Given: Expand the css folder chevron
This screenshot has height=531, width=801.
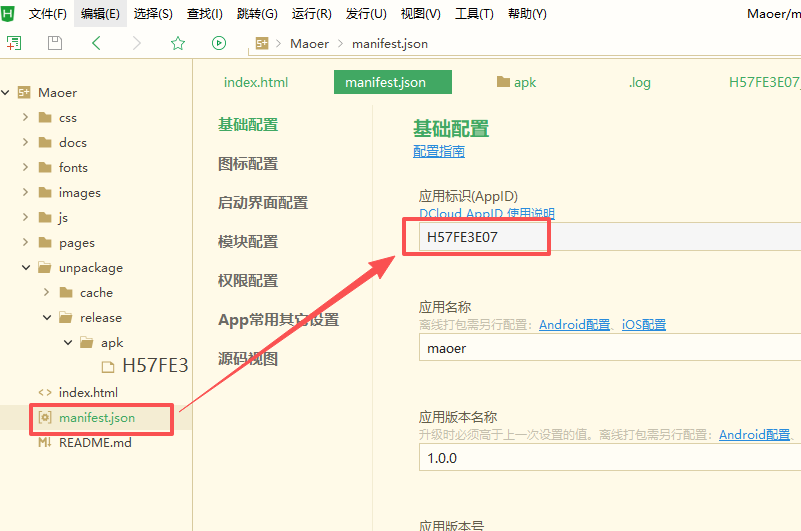Looking at the screenshot, I should tap(26, 118).
